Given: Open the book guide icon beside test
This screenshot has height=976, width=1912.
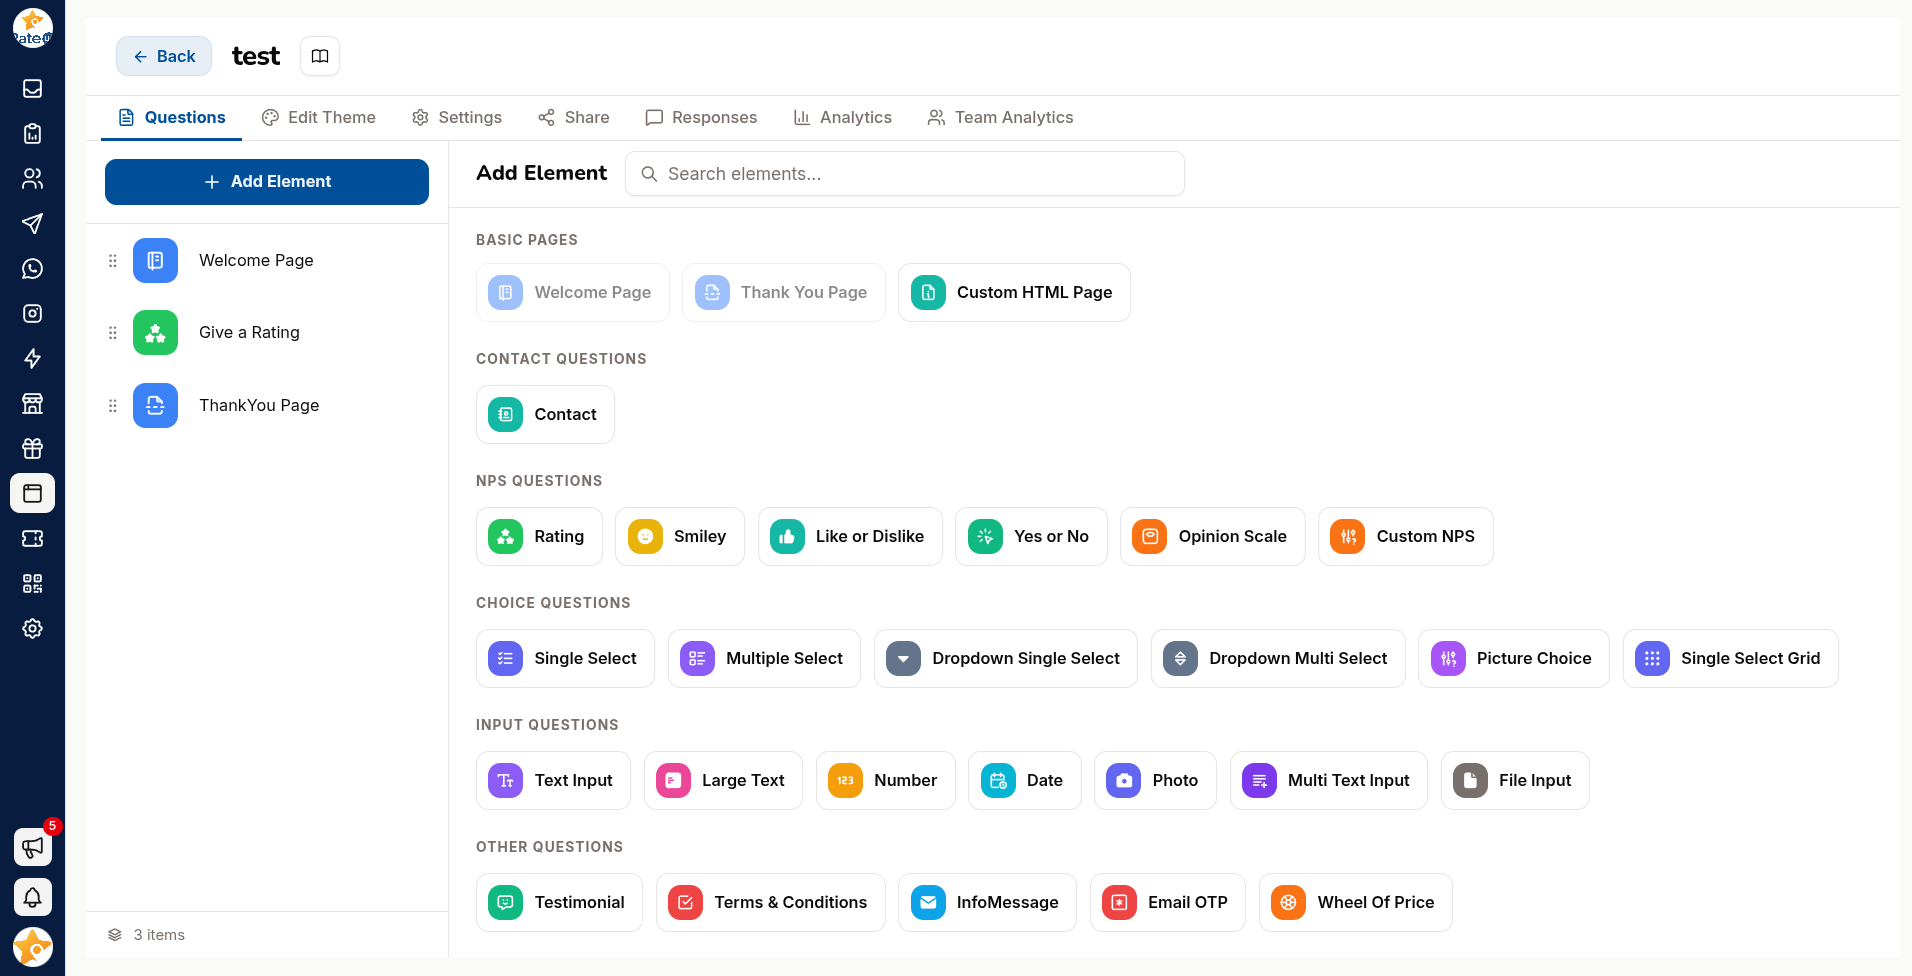Looking at the screenshot, I should pos(320,56).
